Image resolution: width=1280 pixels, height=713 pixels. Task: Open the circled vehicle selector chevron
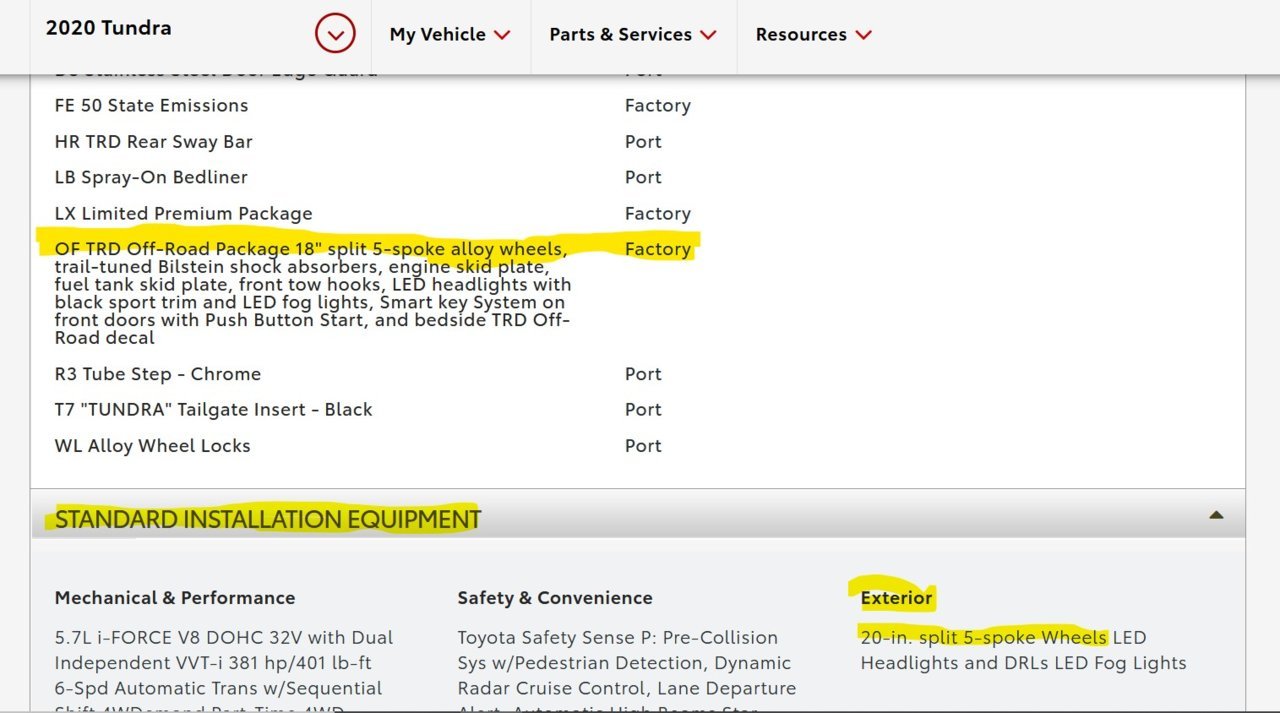click(335, 35)
